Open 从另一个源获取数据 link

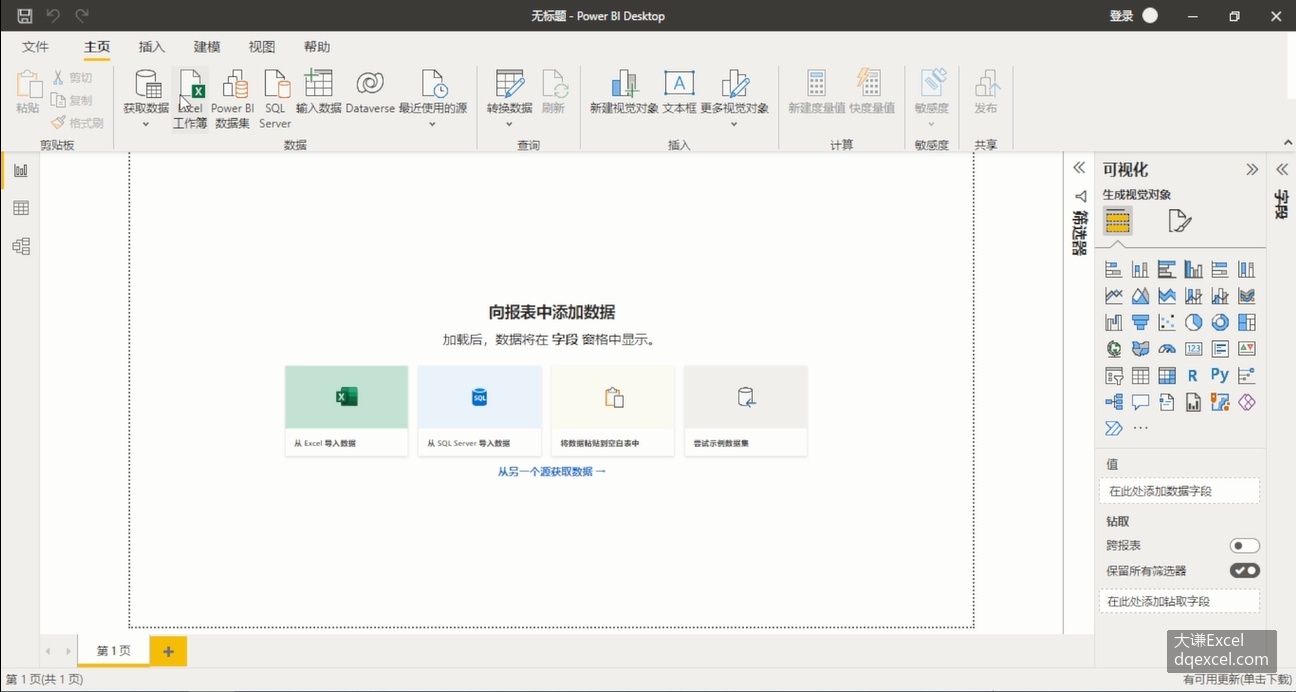click(552, 471)
